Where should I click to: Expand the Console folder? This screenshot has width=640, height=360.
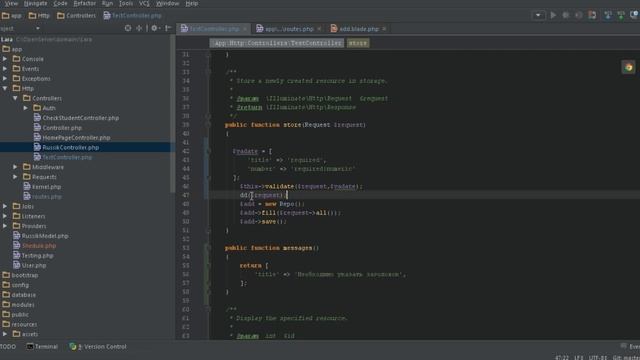pos(5,59)
